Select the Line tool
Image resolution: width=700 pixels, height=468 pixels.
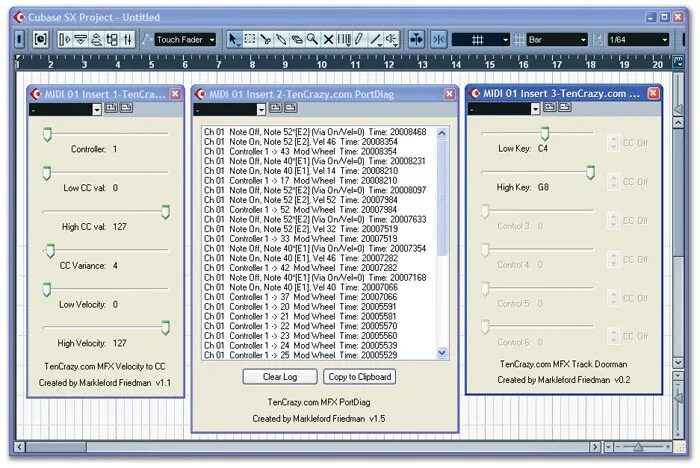pos(376,40)
